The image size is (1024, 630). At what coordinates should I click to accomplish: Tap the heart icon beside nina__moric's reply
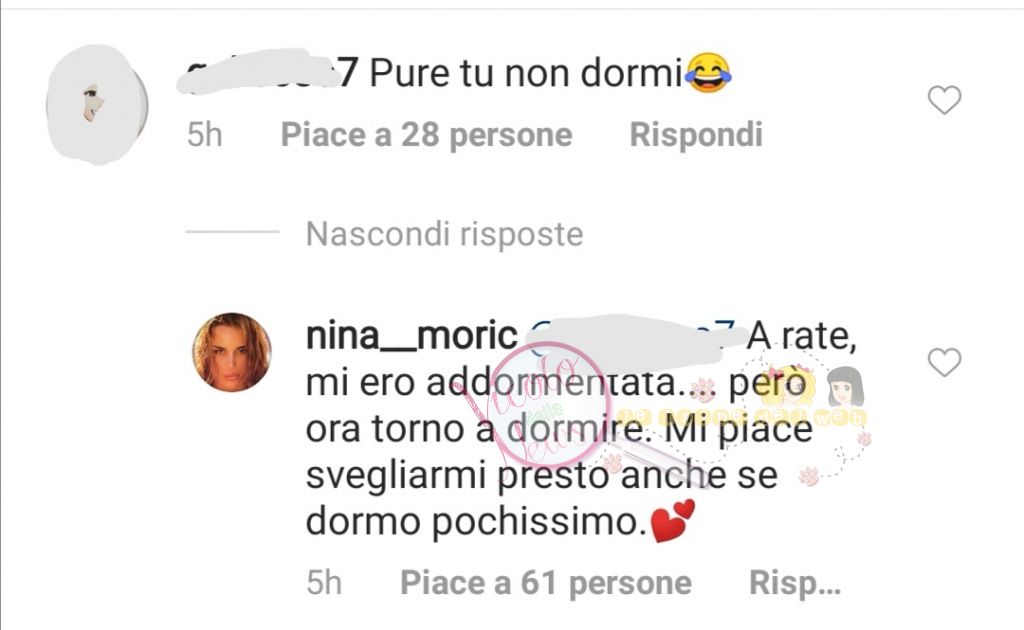tap(944, 362)
